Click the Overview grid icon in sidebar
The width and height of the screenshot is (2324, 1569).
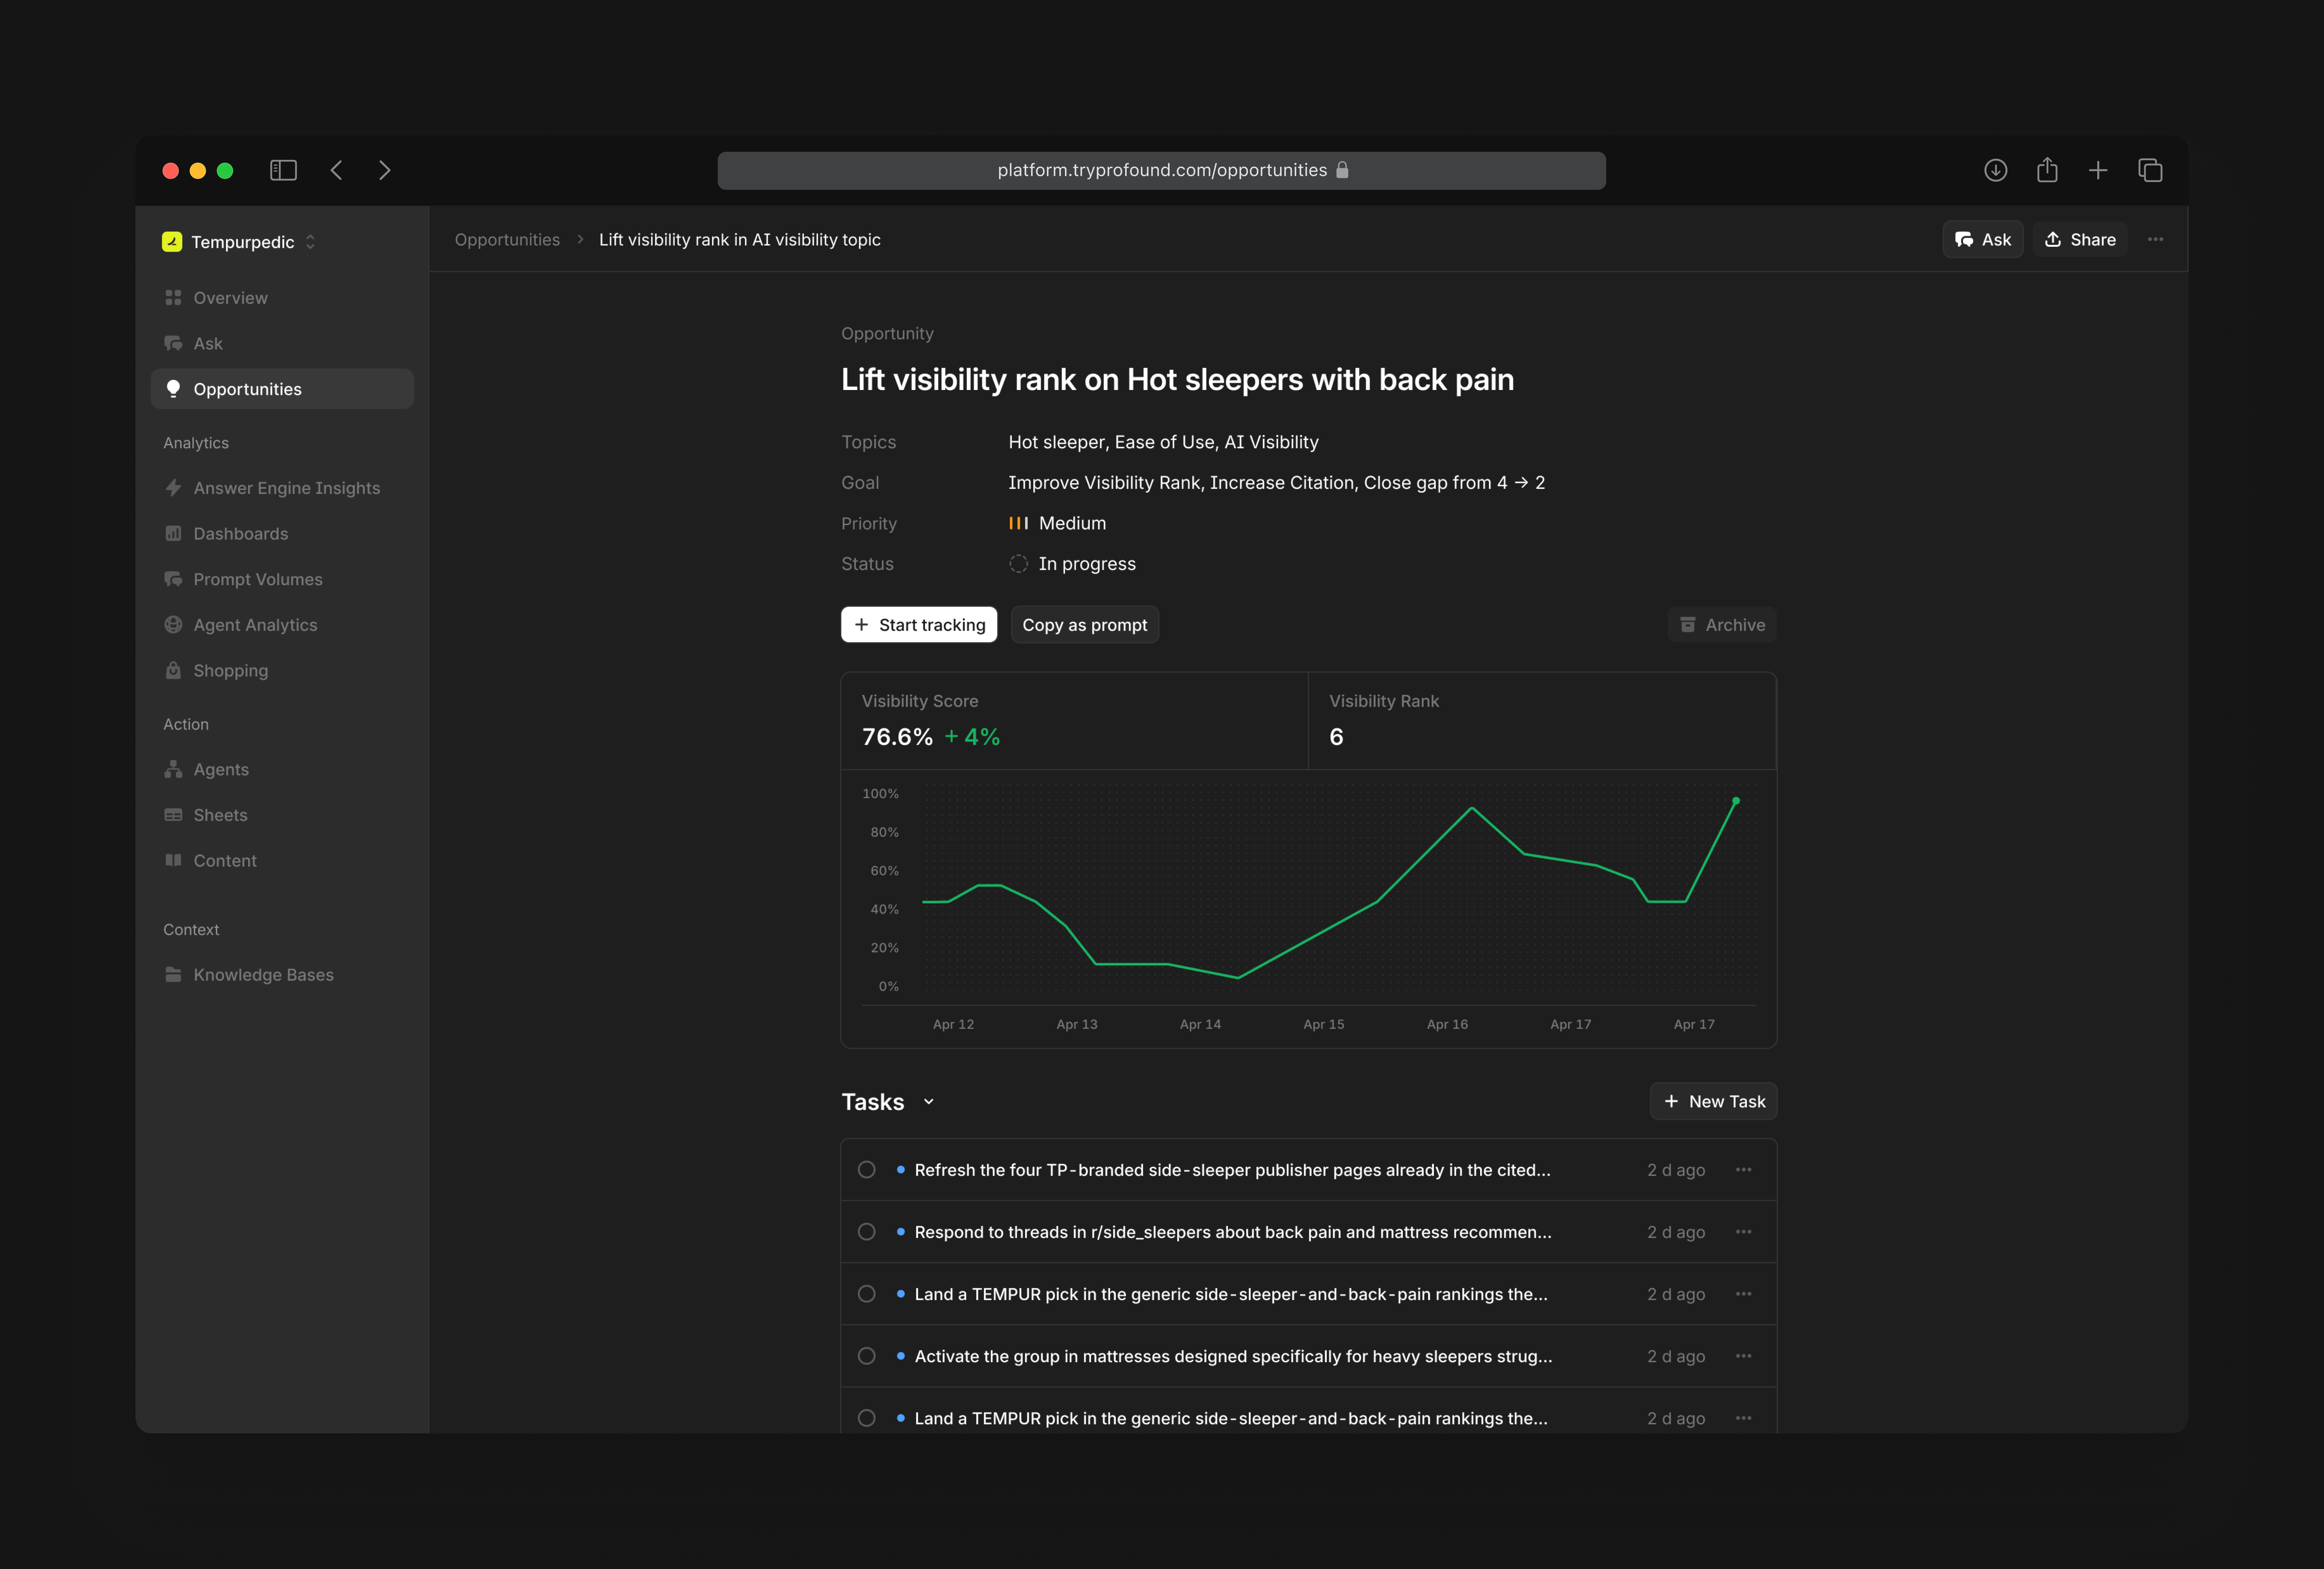coord(173,298)
